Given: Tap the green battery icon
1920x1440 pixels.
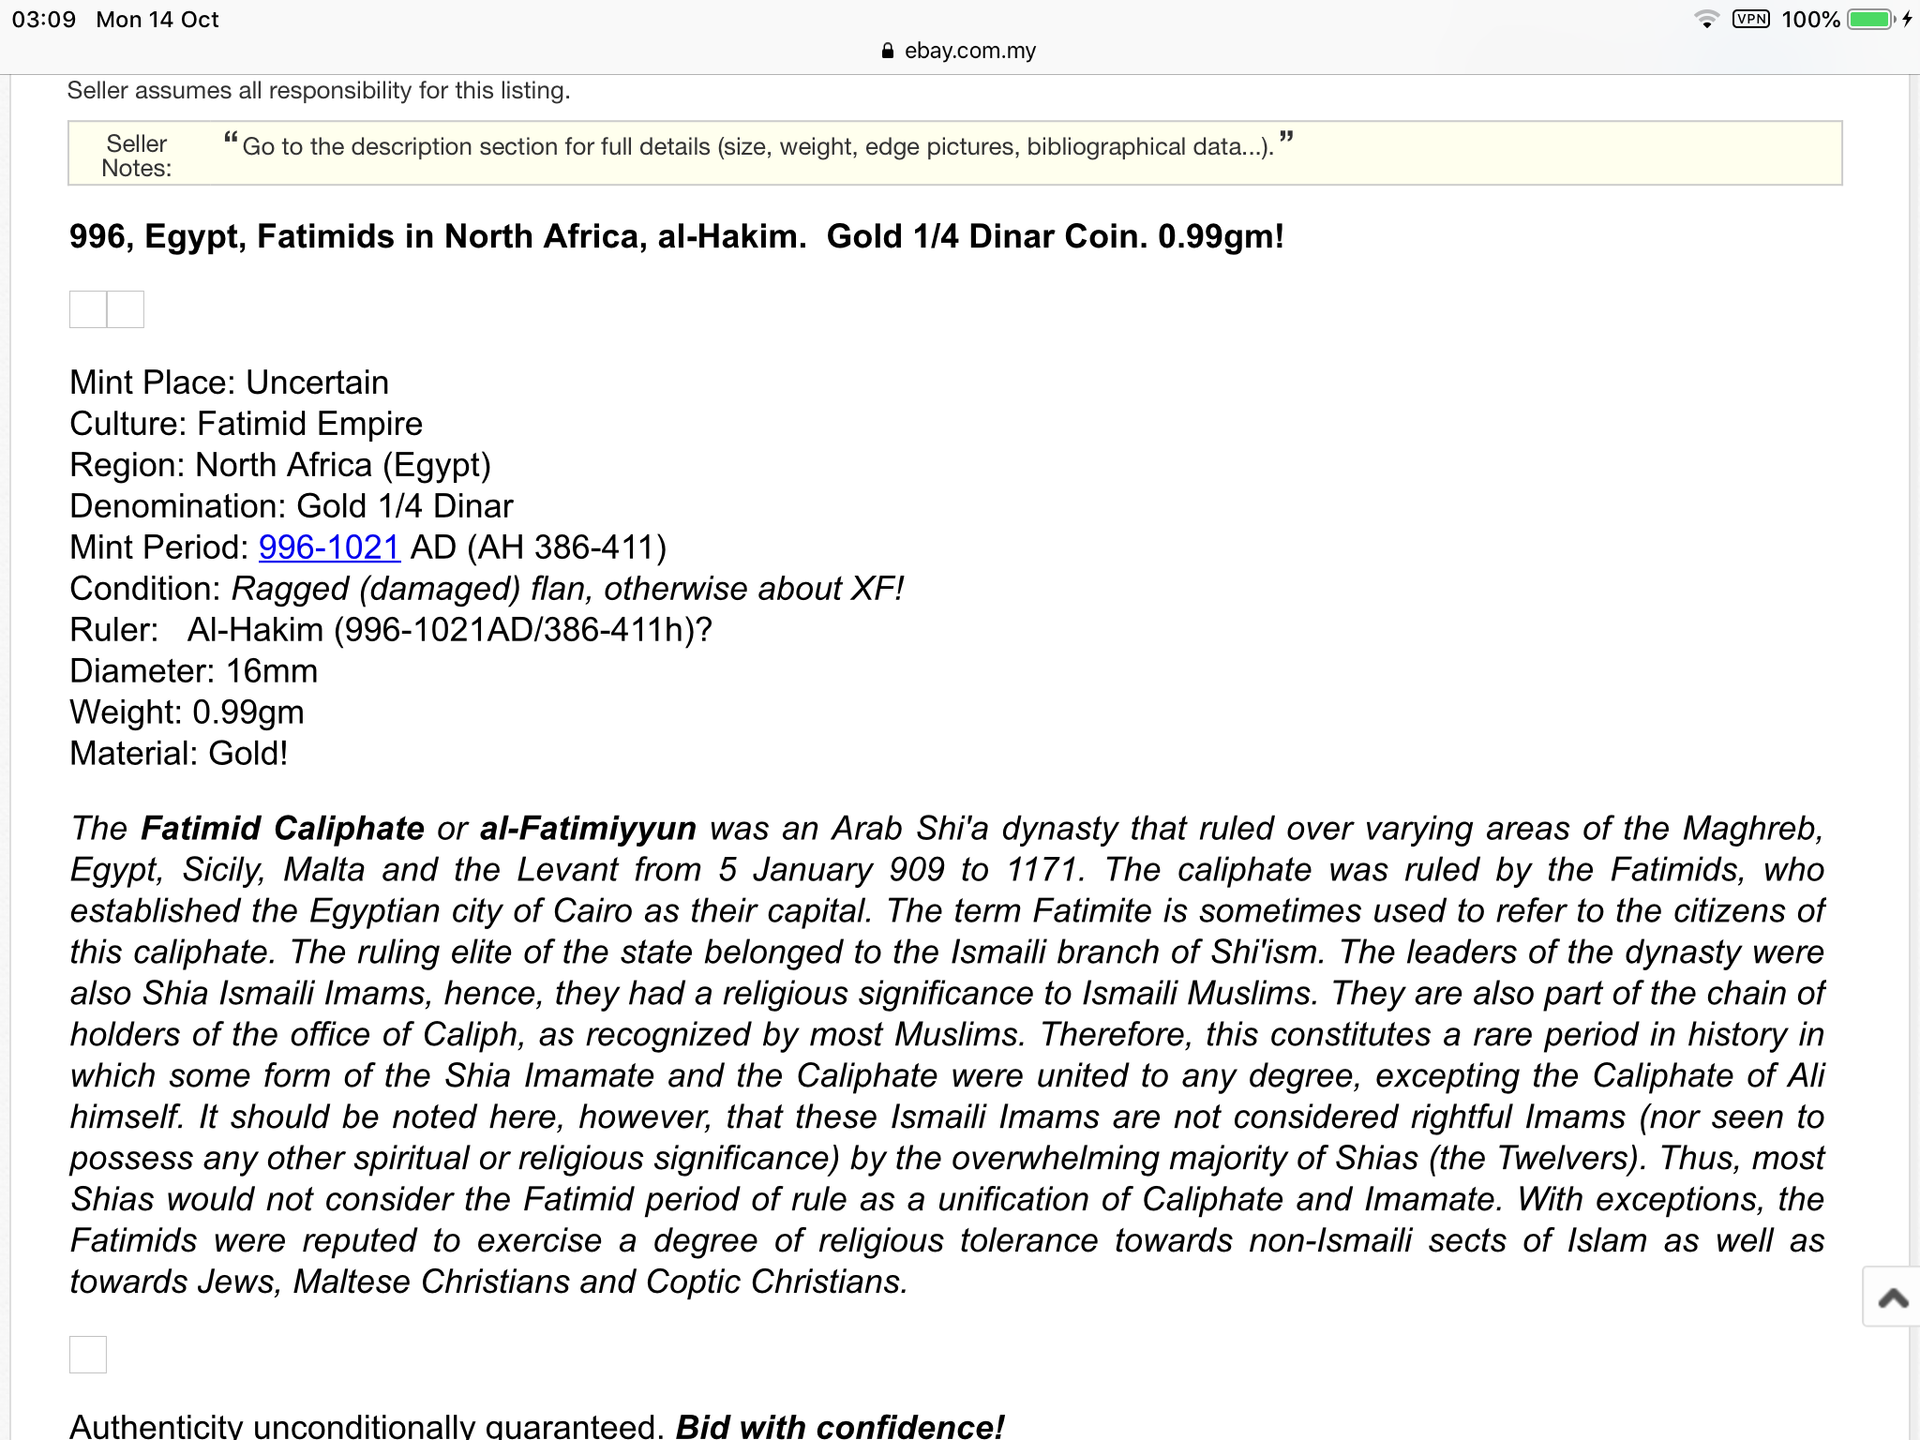Looking at the screenshot, I should [1869, 19].
